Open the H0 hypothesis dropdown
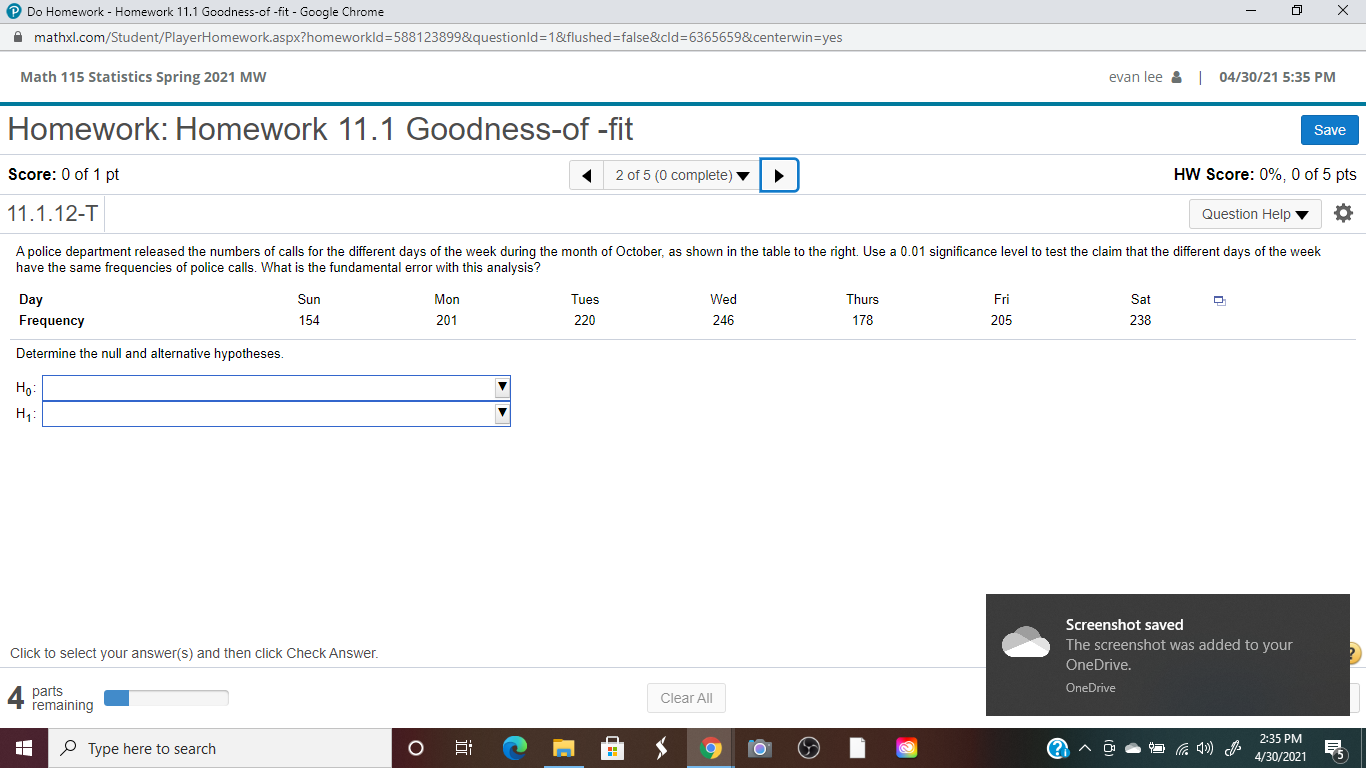The height and width of the screenshot is (768, 1366). click(x=502, y=387)
